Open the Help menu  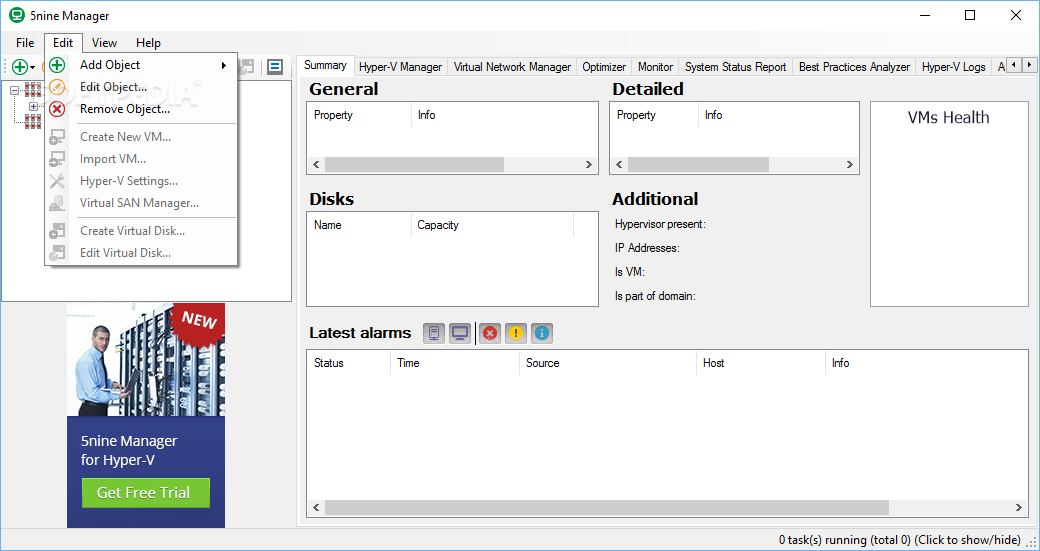(x=148, y=43)
